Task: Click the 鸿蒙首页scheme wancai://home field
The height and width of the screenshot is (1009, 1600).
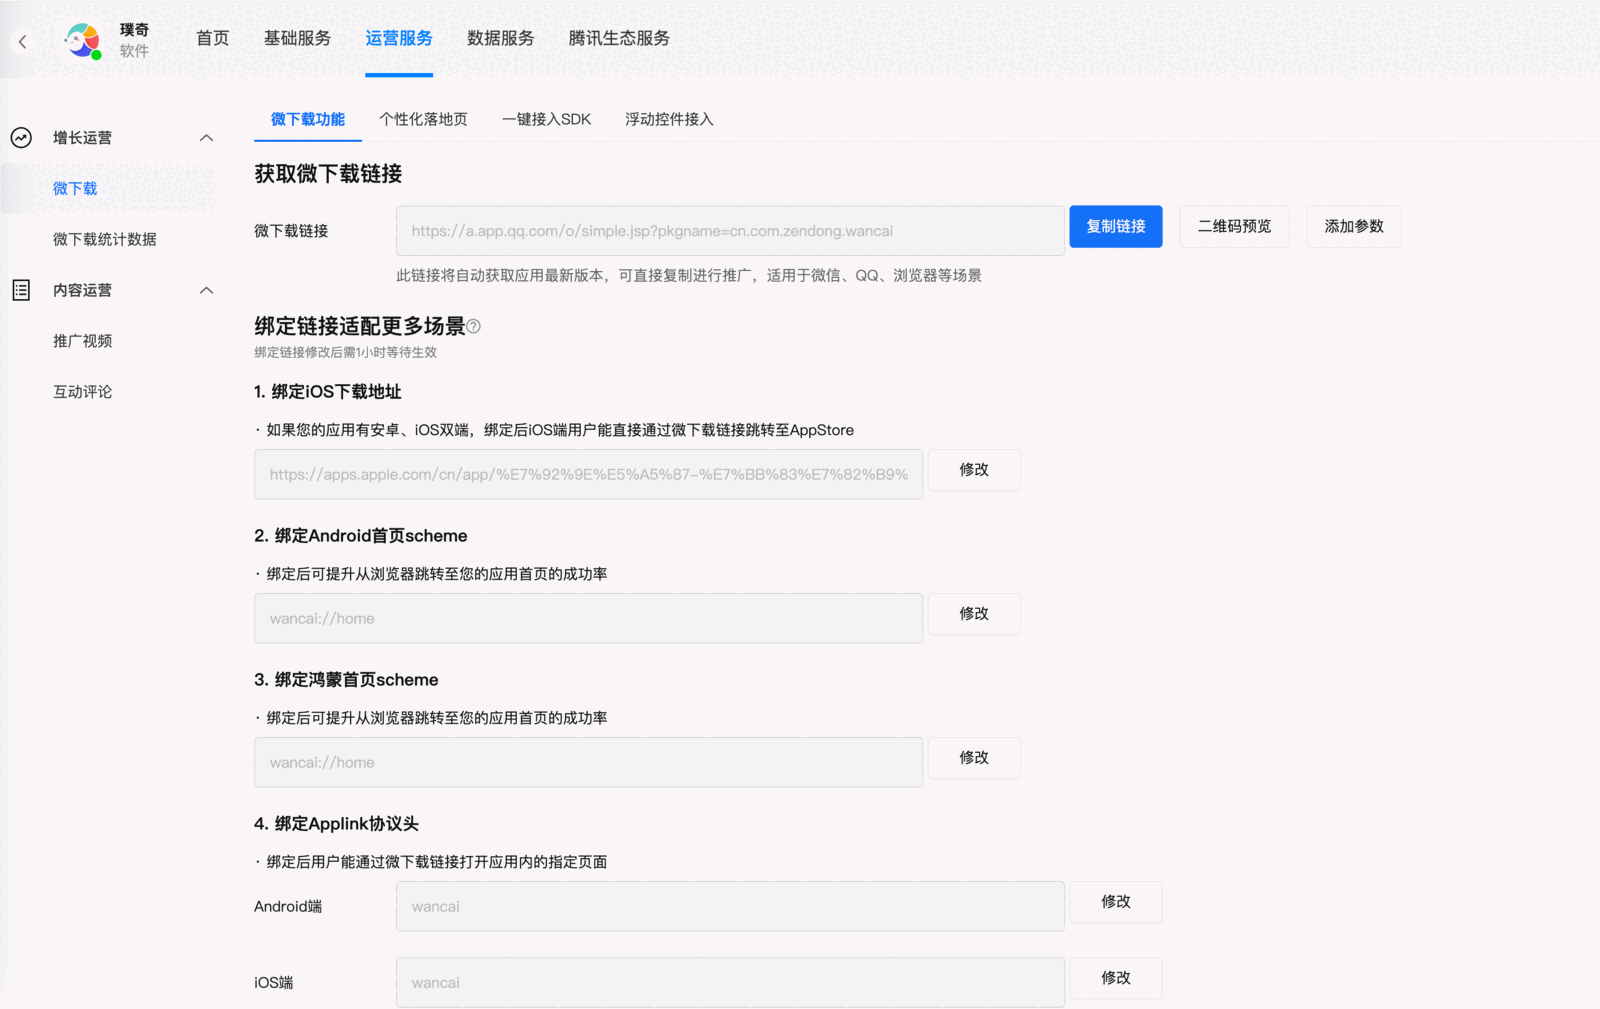Action: (x=588, y=762)
